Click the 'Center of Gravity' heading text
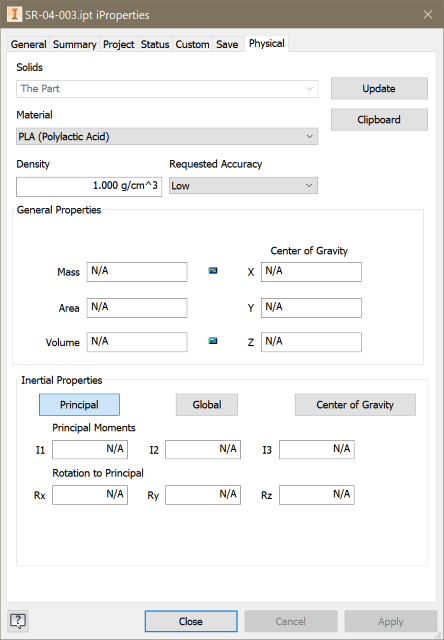The width and height of the screenshot is (444, 640). coord(309,251)
